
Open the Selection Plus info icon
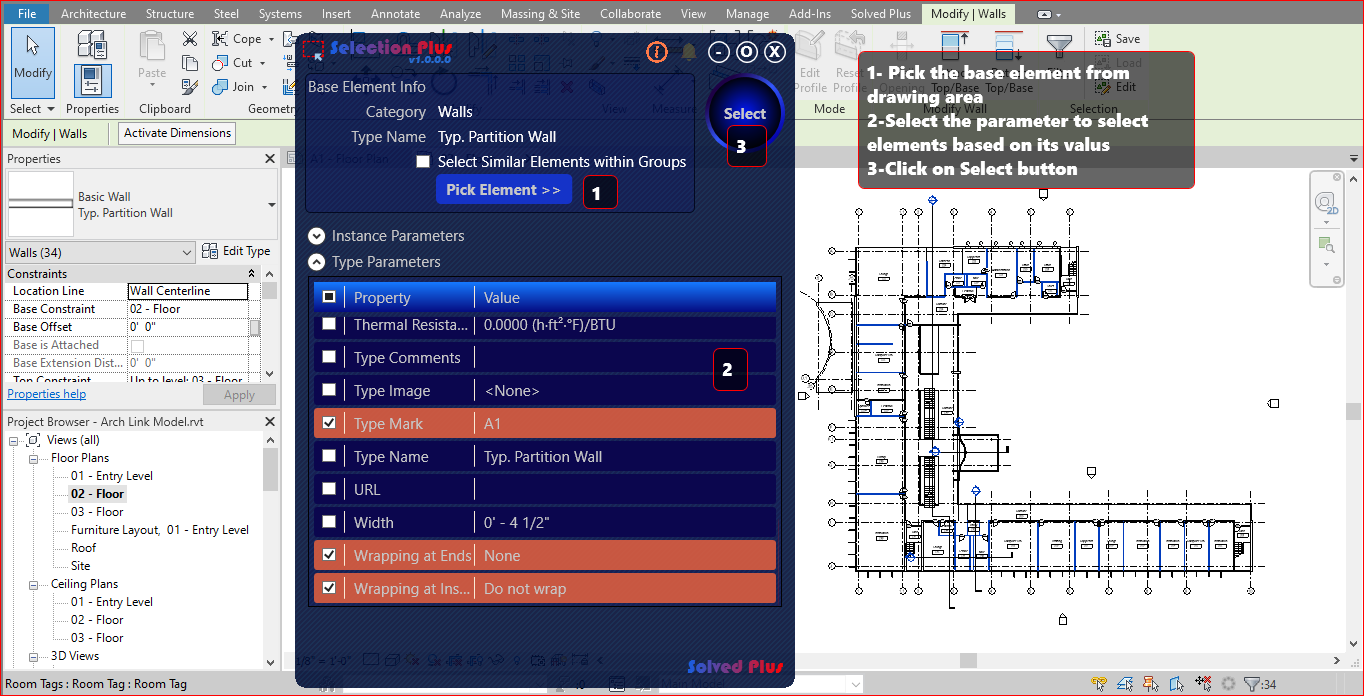pyautogui.click(x=656, y=52)
